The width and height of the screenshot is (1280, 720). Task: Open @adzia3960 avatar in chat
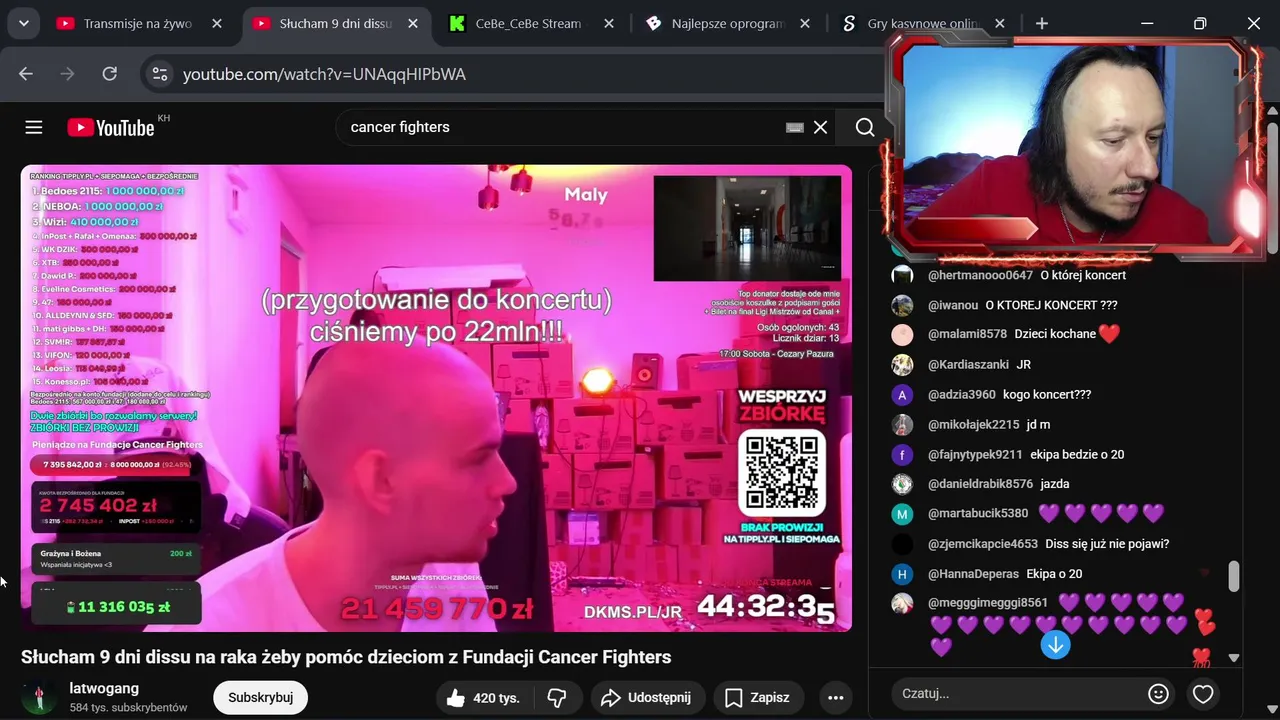(x=902, y=395)
